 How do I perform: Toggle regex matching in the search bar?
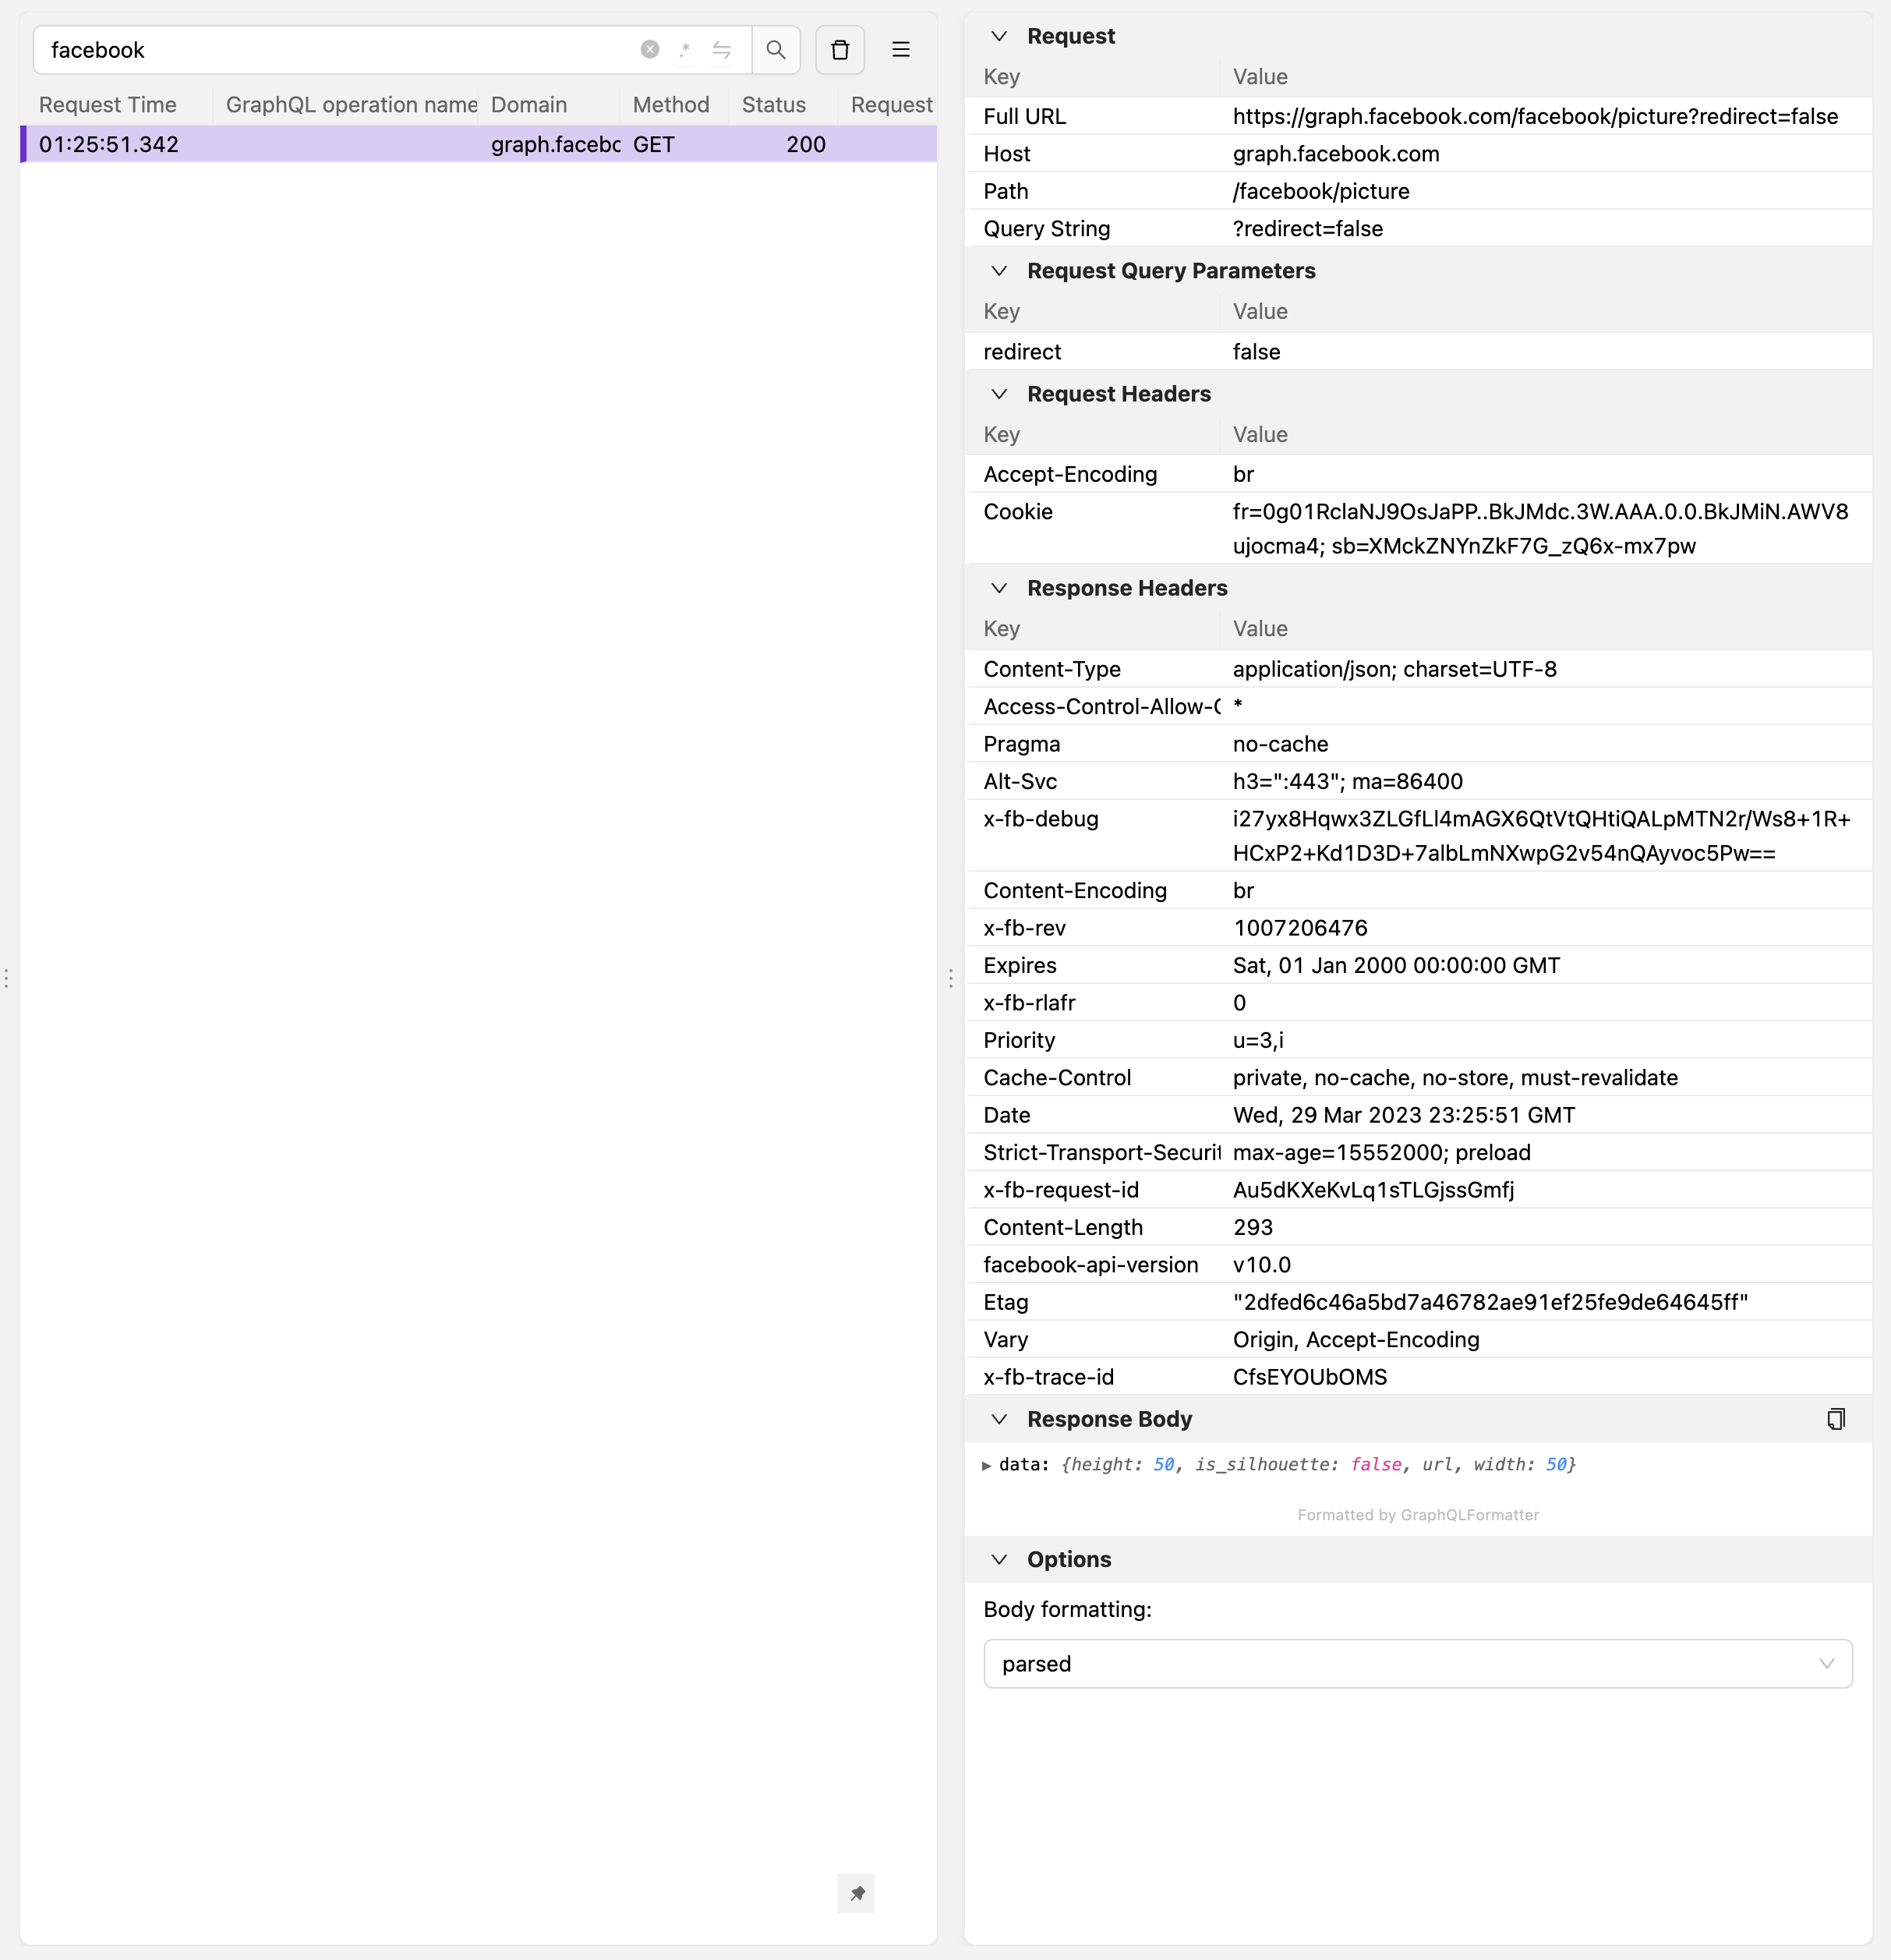point(685,49)
